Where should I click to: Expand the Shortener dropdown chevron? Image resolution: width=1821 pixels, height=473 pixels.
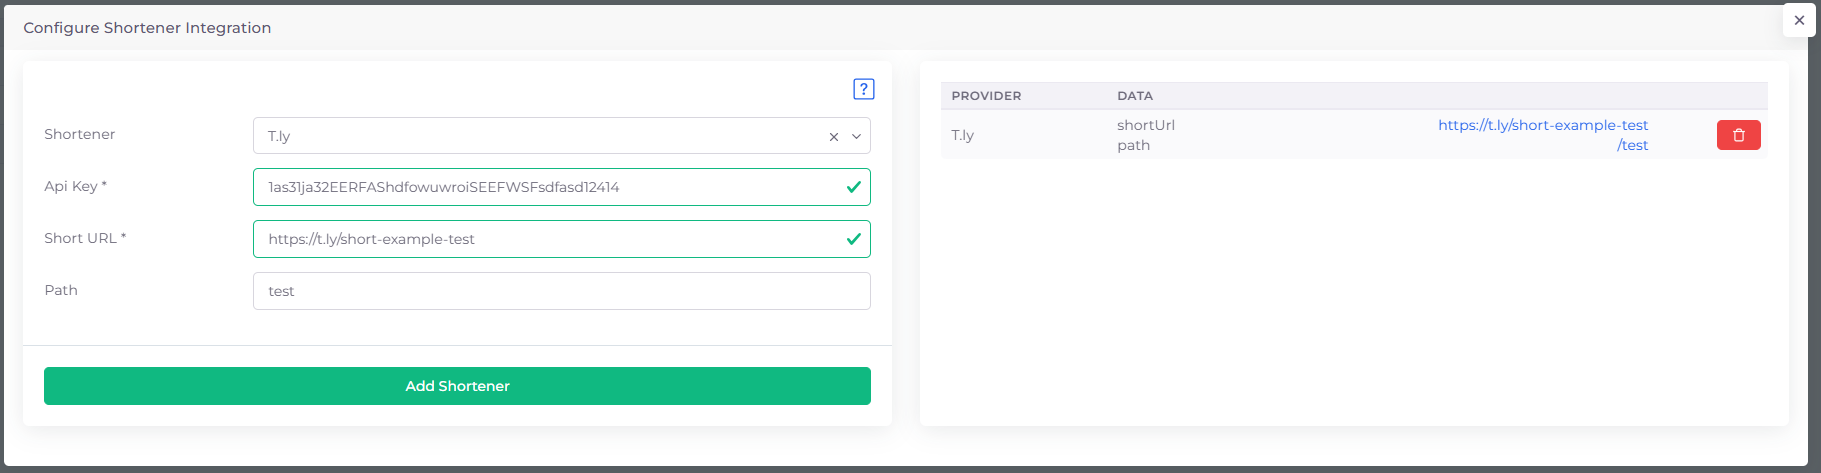pyautogui.click(x=856, y=137)
